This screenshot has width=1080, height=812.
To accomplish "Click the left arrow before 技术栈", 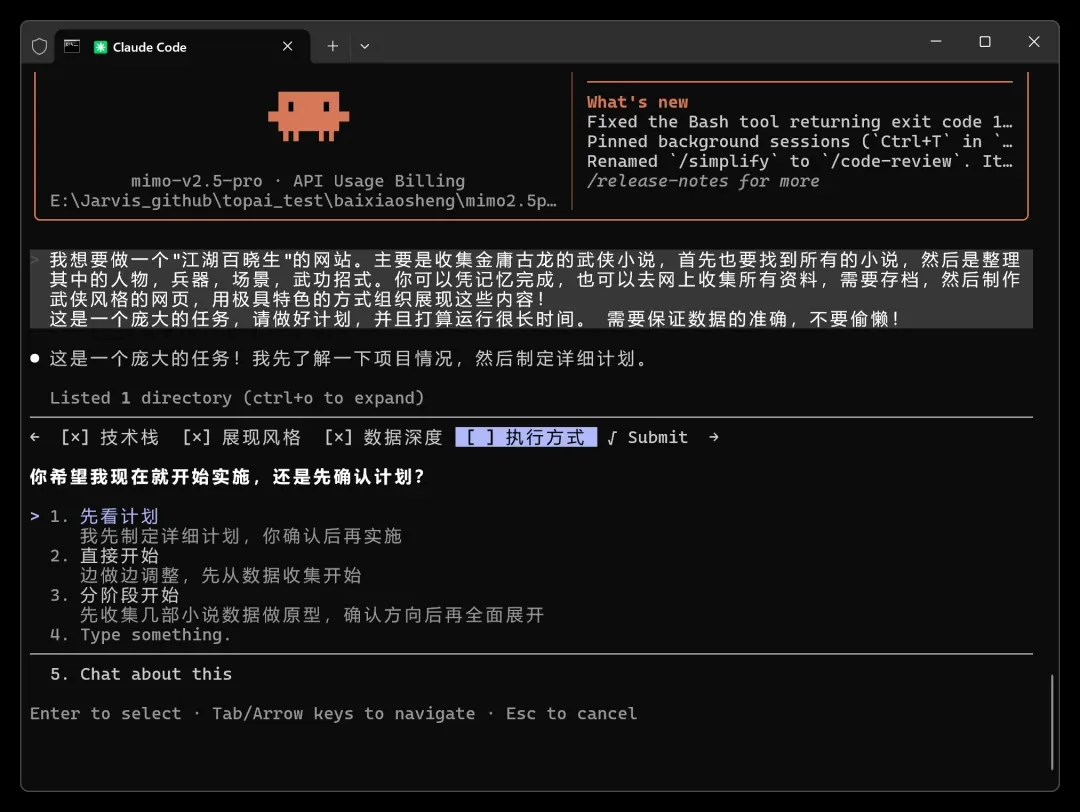I will (35, 437).
